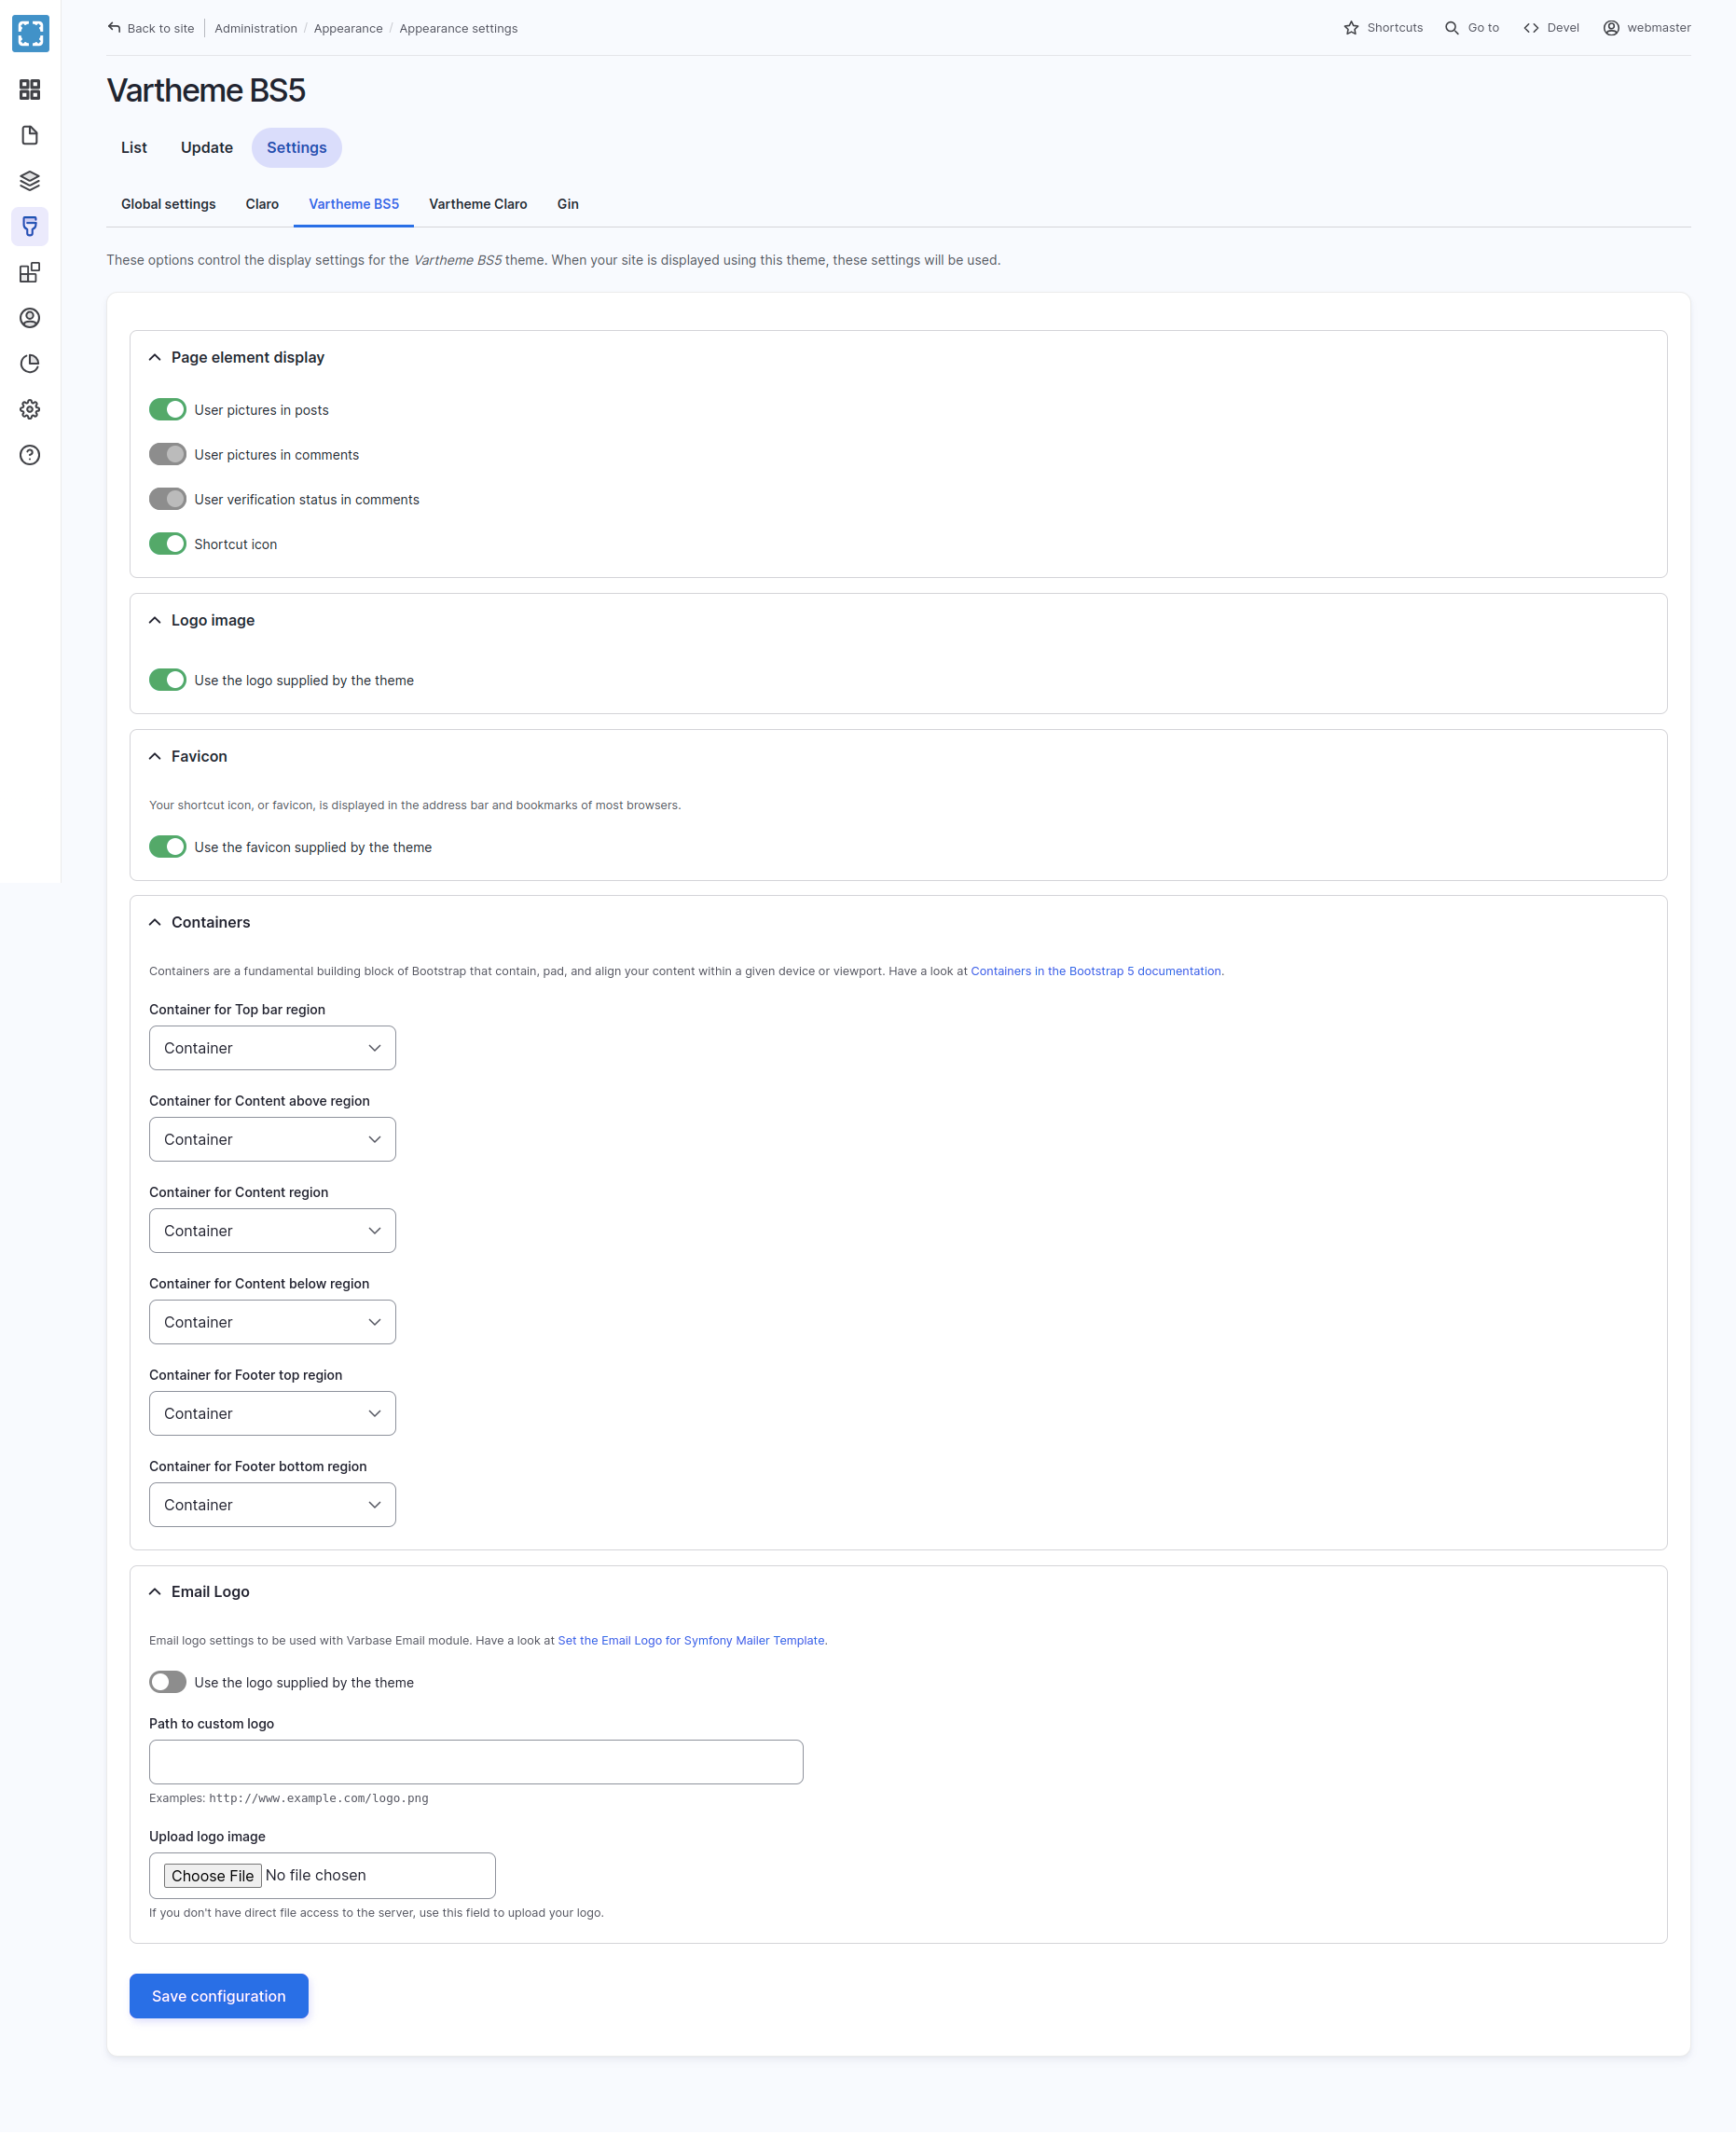Click the Structure layers icon in sidebar
This screenshot has height=2134, width=1736.
(x=30, y=181)
